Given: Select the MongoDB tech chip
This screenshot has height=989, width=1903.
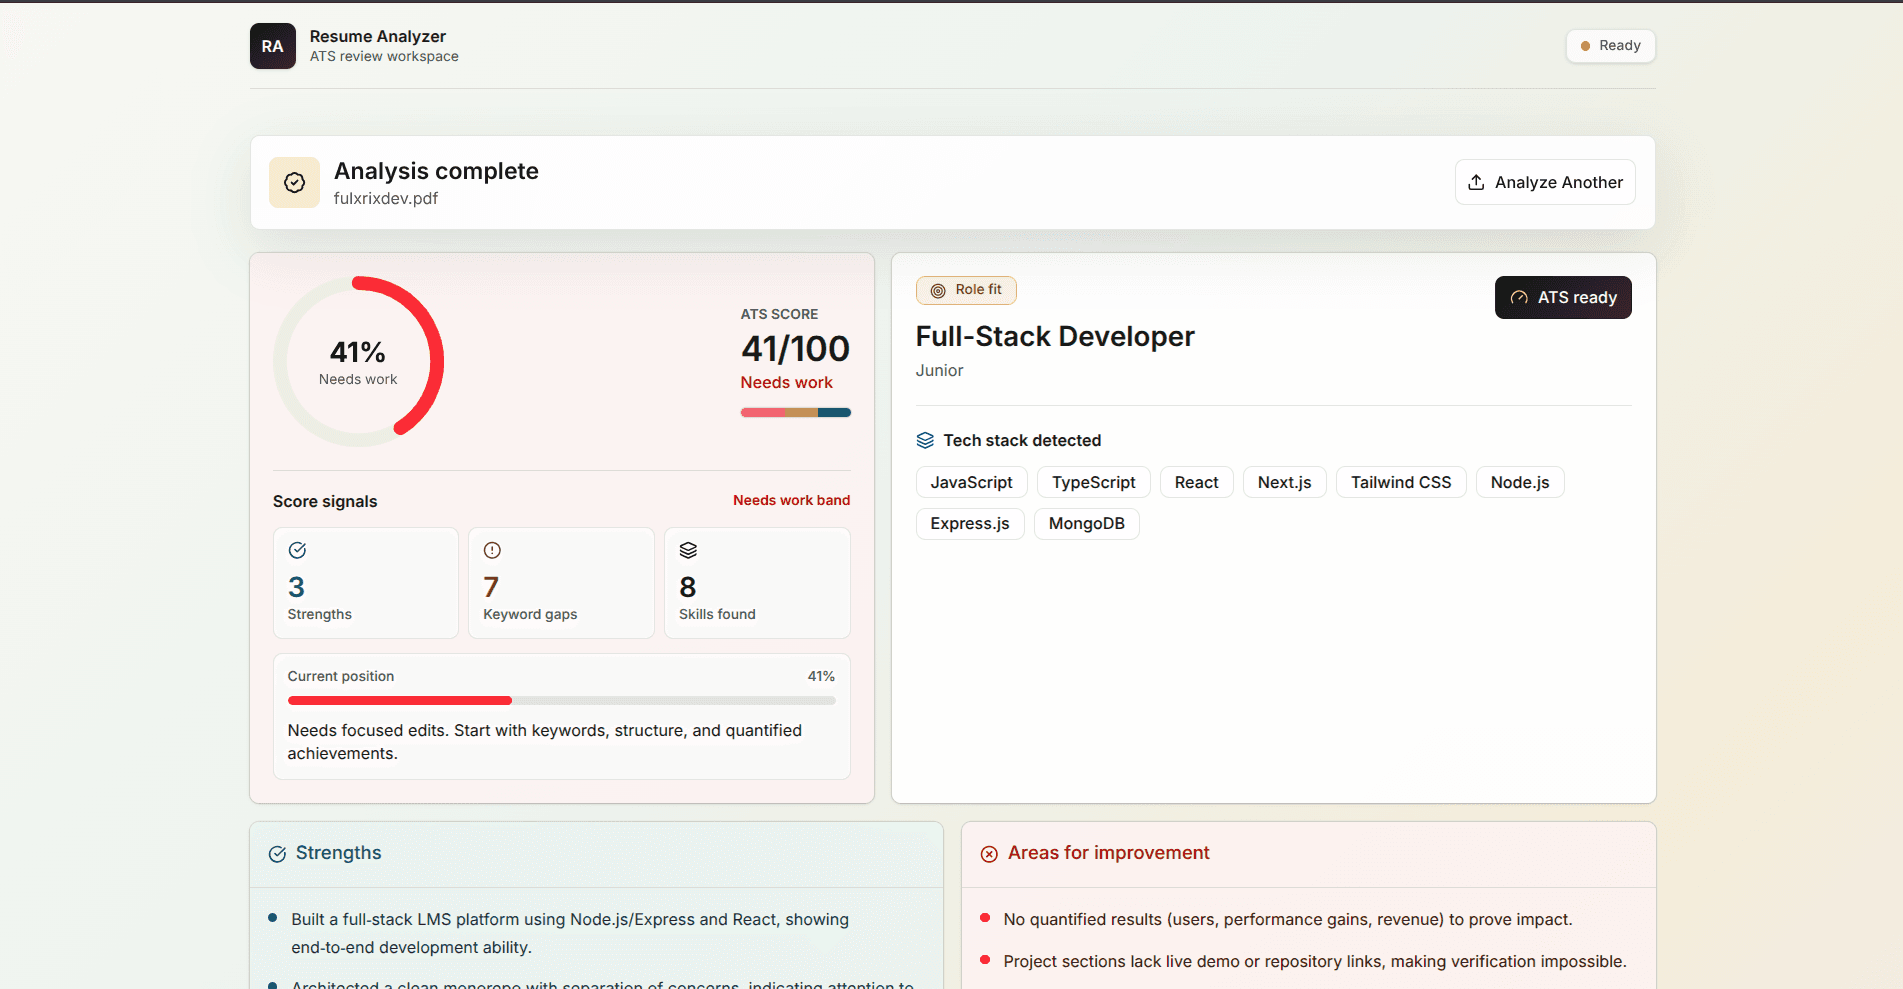Looking at the screenshot, I should coord(1087,523).
